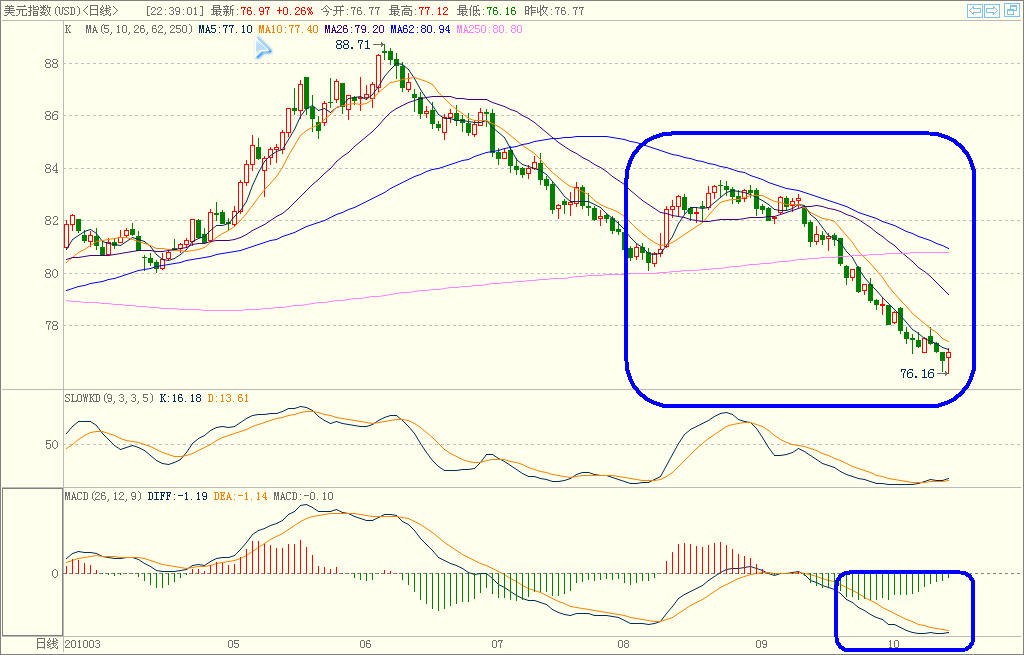The width and height of the screenshot is (1024, 655).
Task: Click the 最新:76.97 latest price value
Action: (x=240, y=11)
